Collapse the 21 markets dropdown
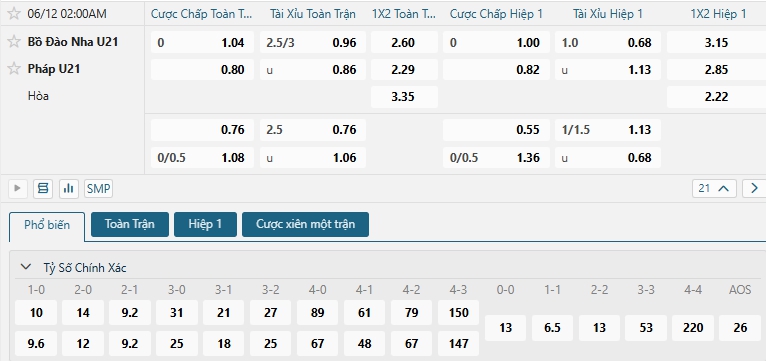Viewport: 766px width, 361px height. [x=714, y=188]
